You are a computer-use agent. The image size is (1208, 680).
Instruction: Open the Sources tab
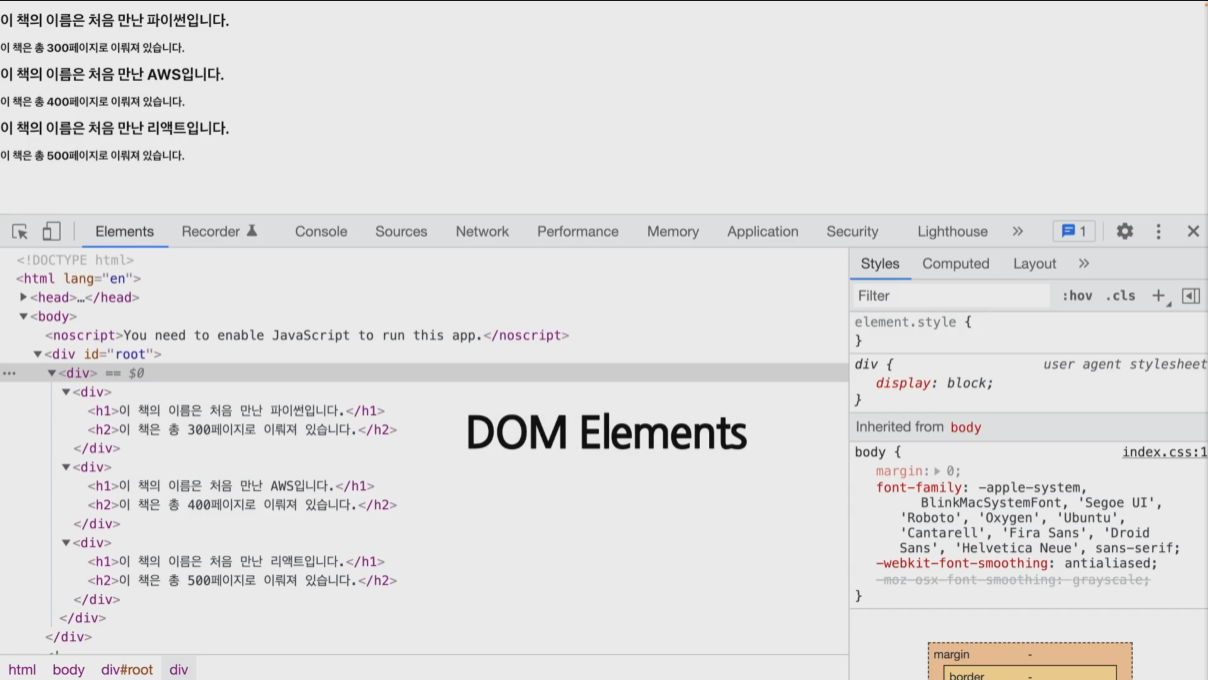(401, 231)
